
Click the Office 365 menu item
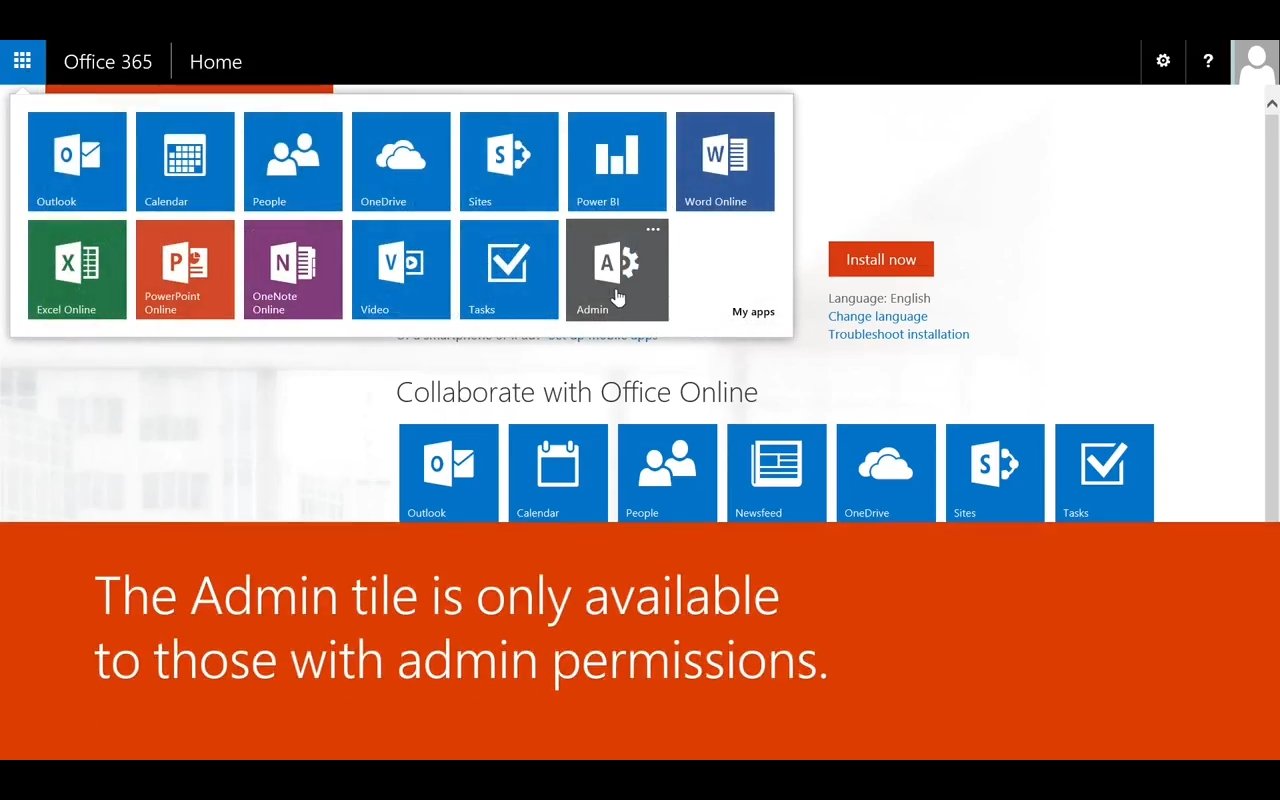point(108,61)
